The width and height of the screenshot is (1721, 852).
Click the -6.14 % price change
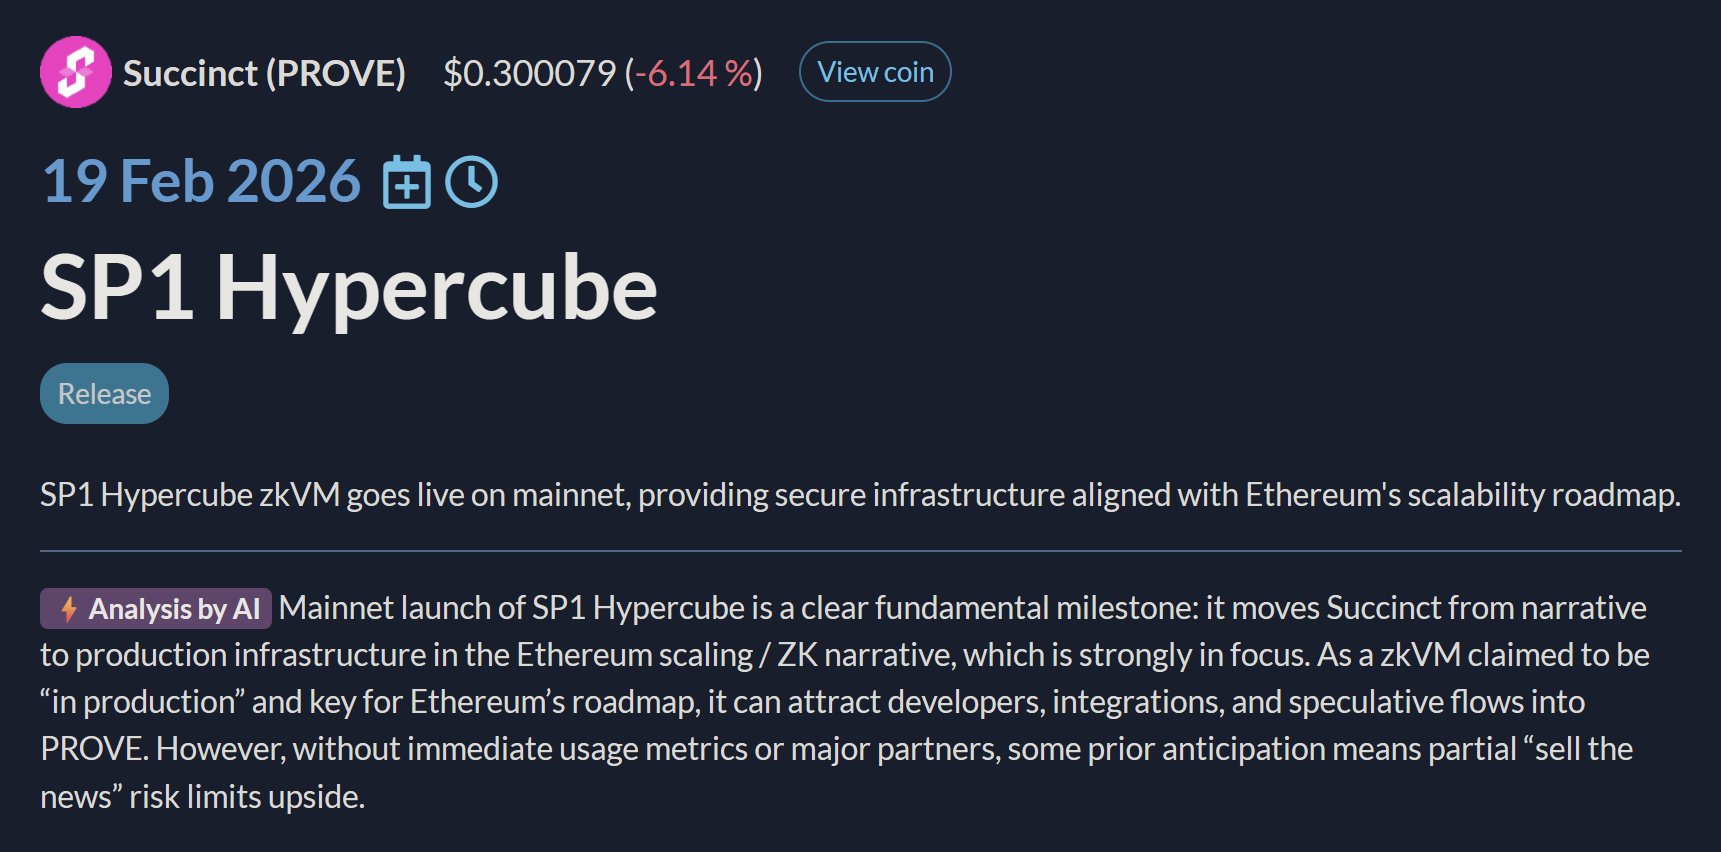click(692, 73)
